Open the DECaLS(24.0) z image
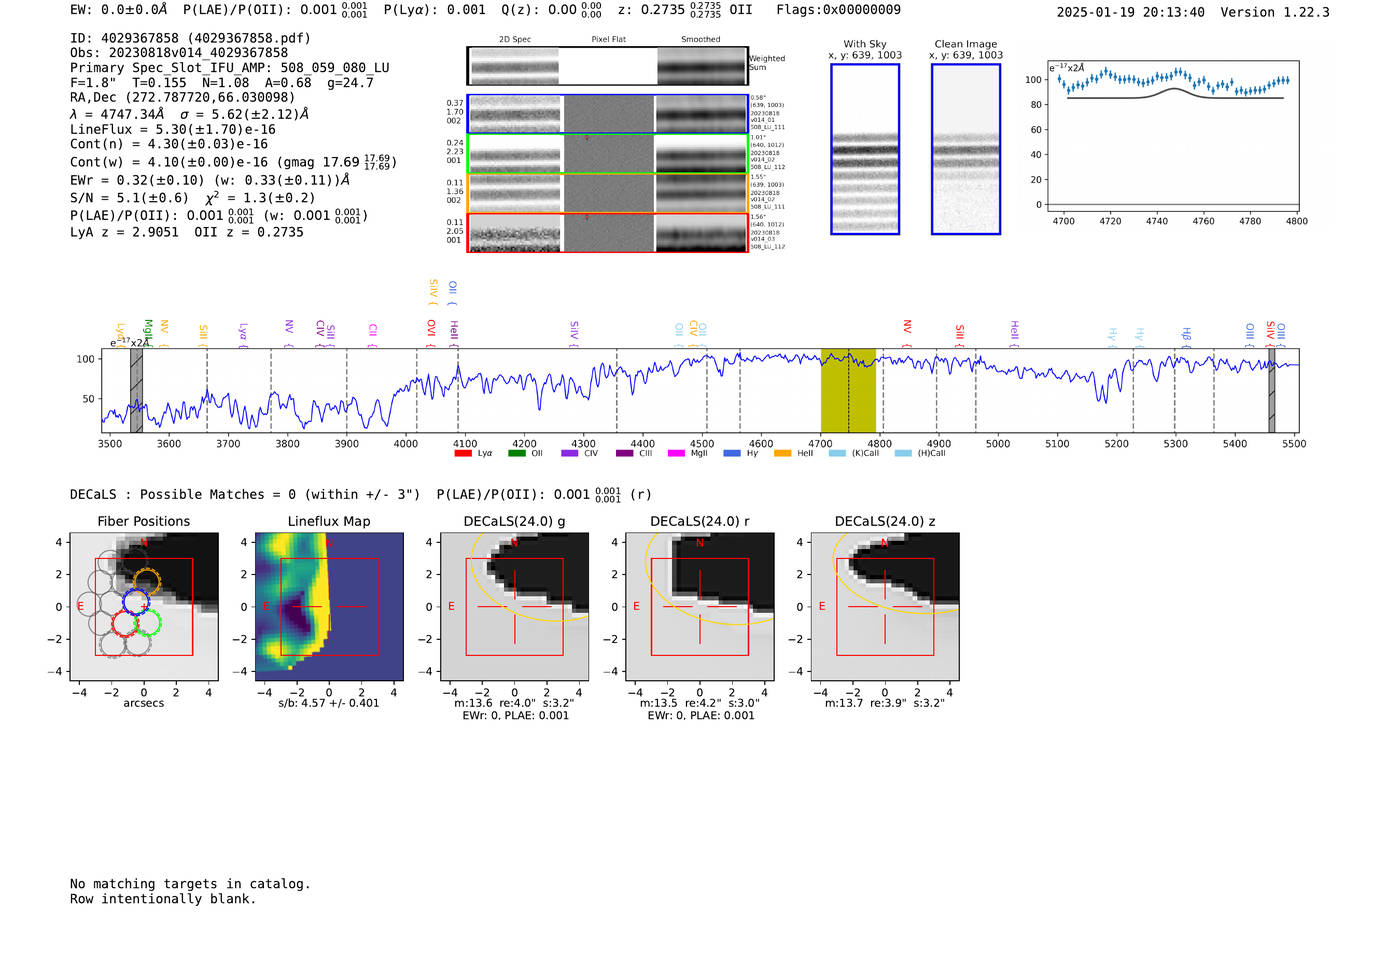This screenshot has height=953, width=1400. (x=885, y=606)
